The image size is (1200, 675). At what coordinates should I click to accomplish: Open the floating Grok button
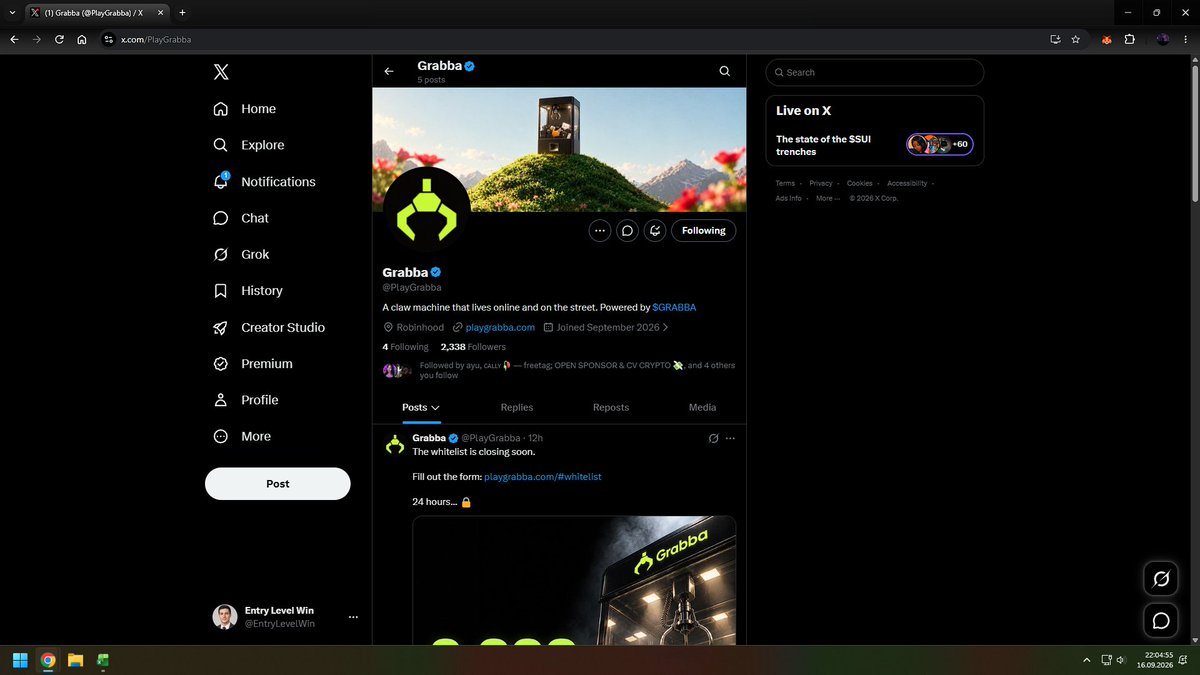[1161, 579]
